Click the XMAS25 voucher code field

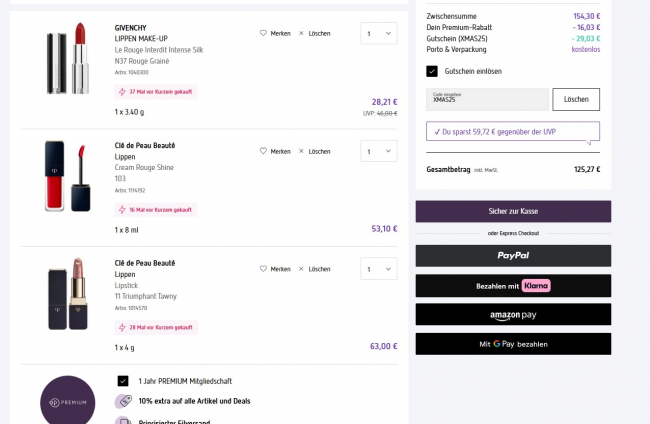[487, 99]
